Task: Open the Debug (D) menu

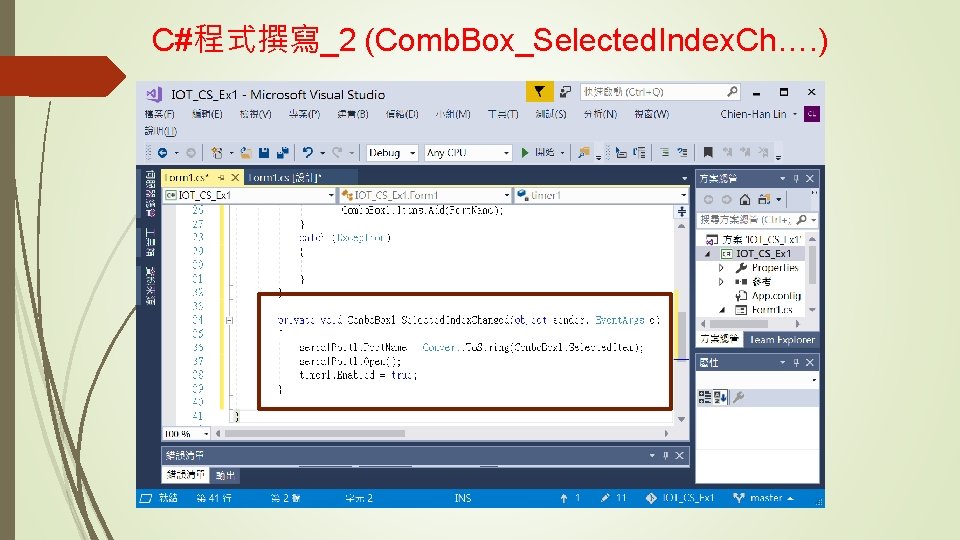Action: tap(402, 114)
